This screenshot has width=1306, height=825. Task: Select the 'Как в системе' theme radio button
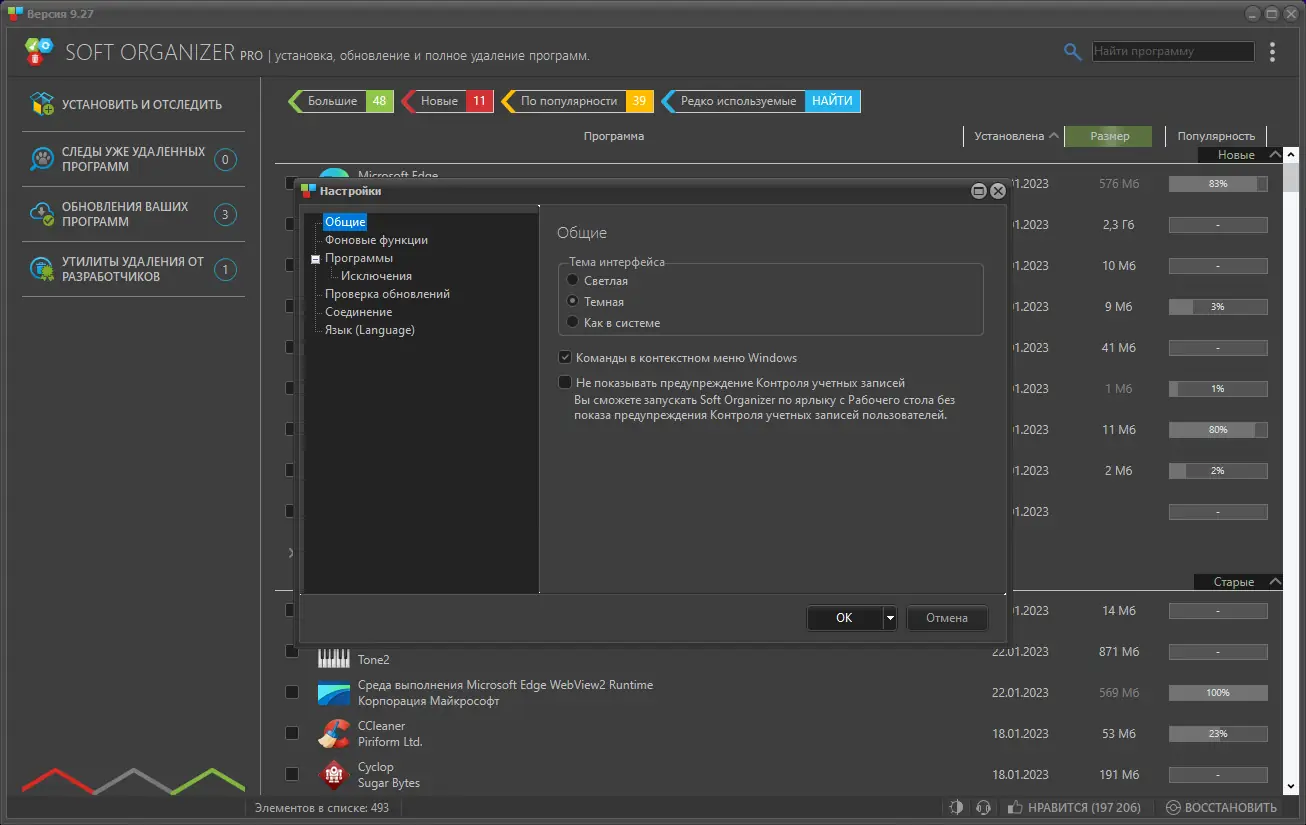point(573,322)
